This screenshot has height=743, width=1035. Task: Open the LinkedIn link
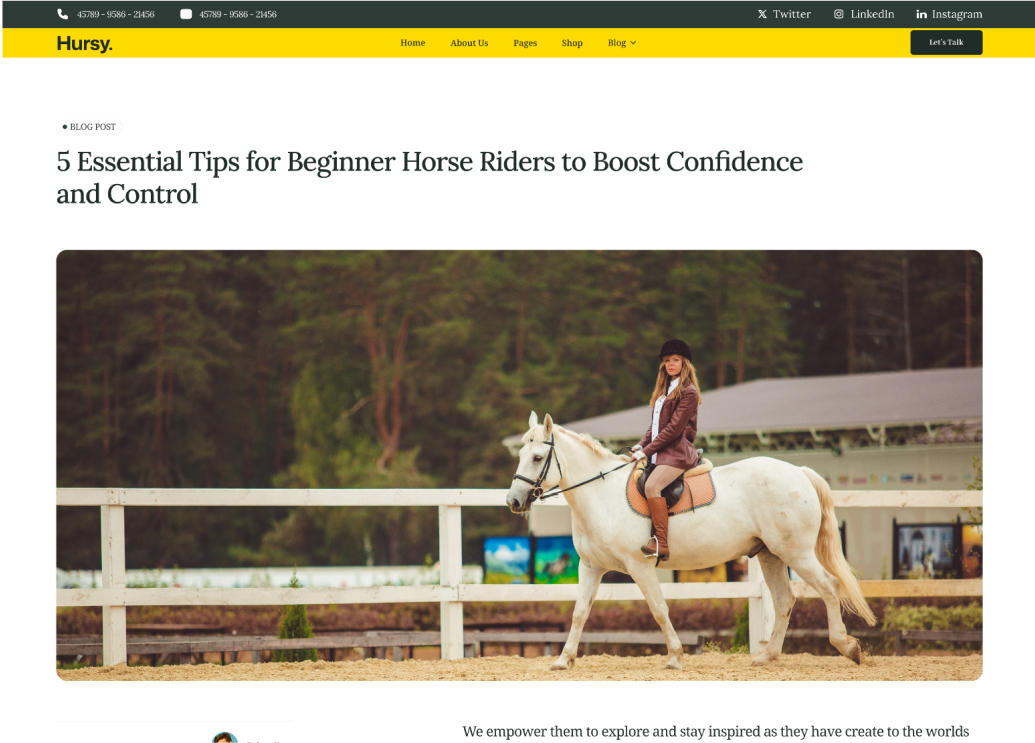pyautogui.click(x=872, y=14)
